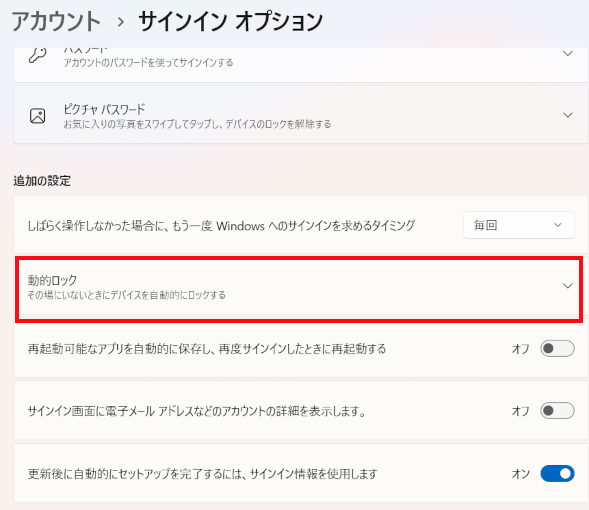Toggle account details on sign-in screen switch
Screen dimensions: 589x510
click(557, 410)
